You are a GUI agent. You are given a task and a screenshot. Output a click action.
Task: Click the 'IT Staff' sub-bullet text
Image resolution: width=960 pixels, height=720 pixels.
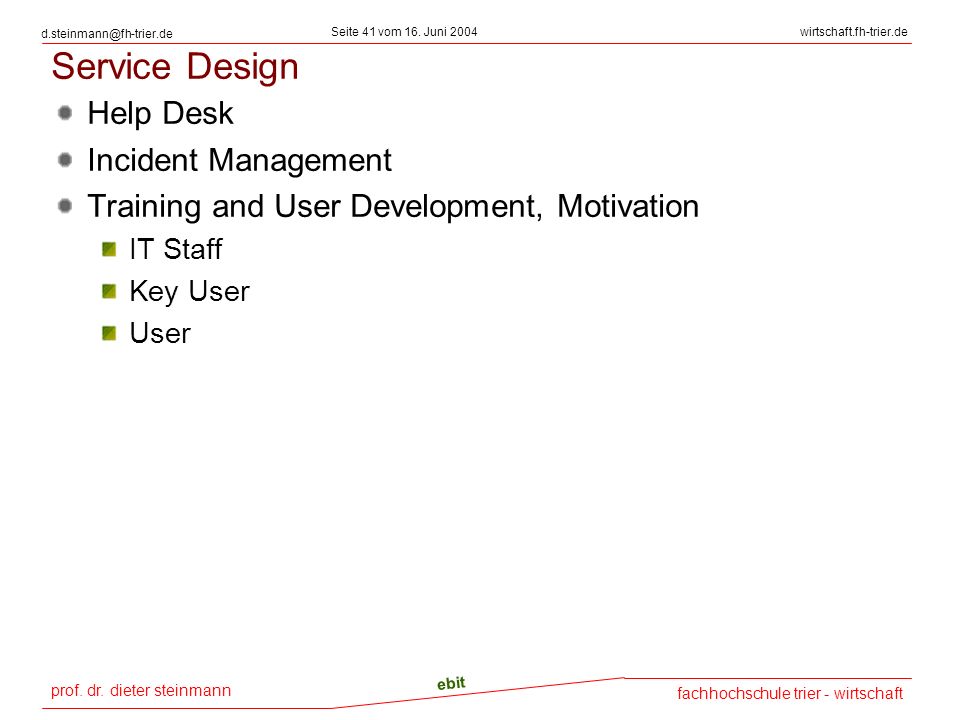click(176, 249)
